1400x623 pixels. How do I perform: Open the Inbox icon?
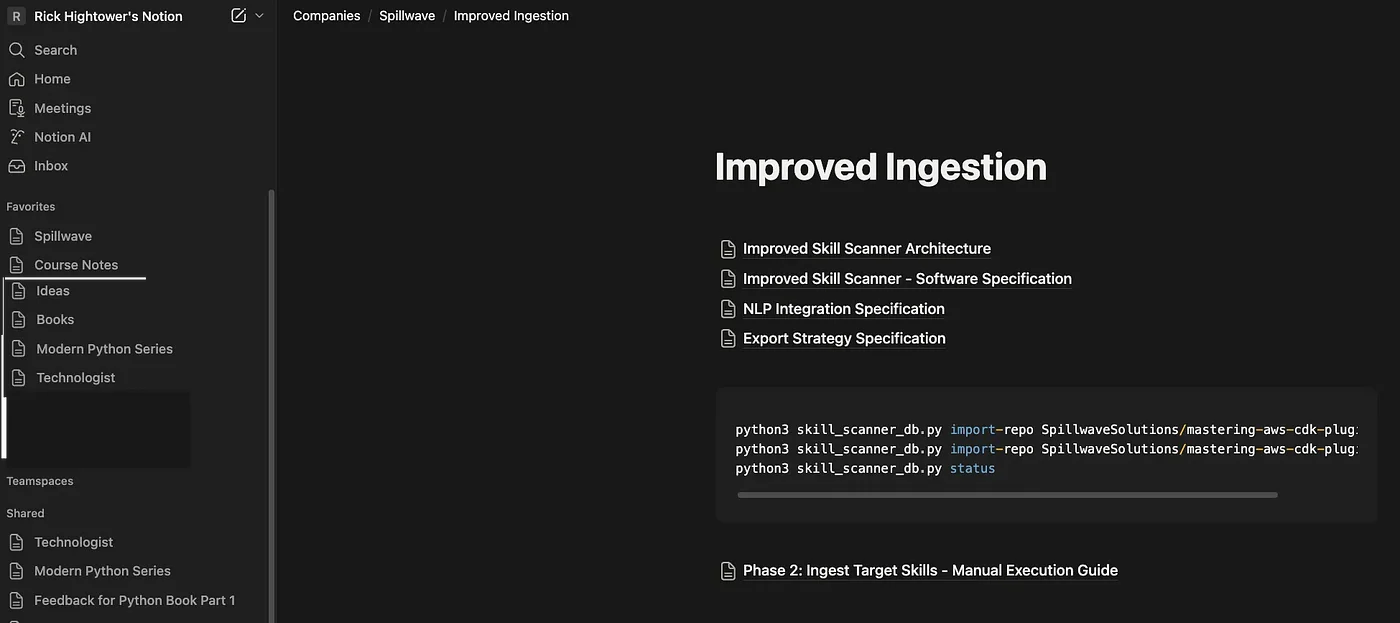click(17, 165)
